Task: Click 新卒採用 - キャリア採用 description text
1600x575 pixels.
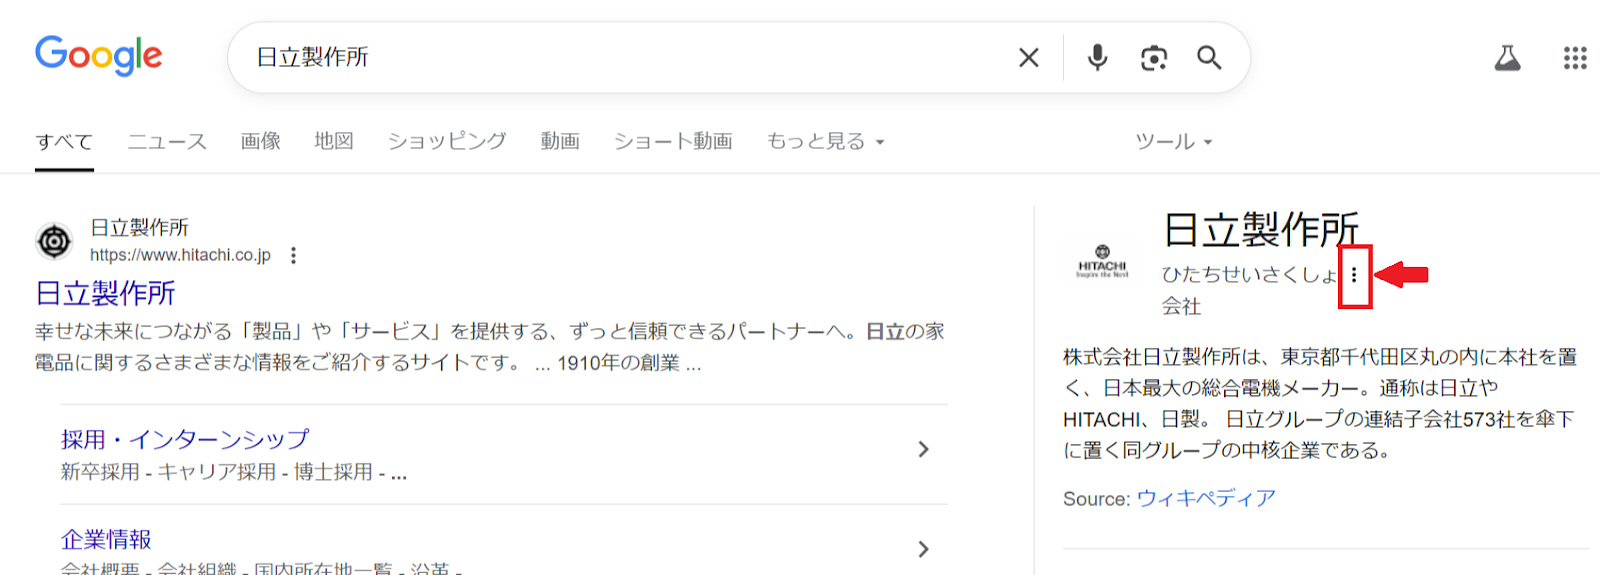Action: (x=234, y=472)
